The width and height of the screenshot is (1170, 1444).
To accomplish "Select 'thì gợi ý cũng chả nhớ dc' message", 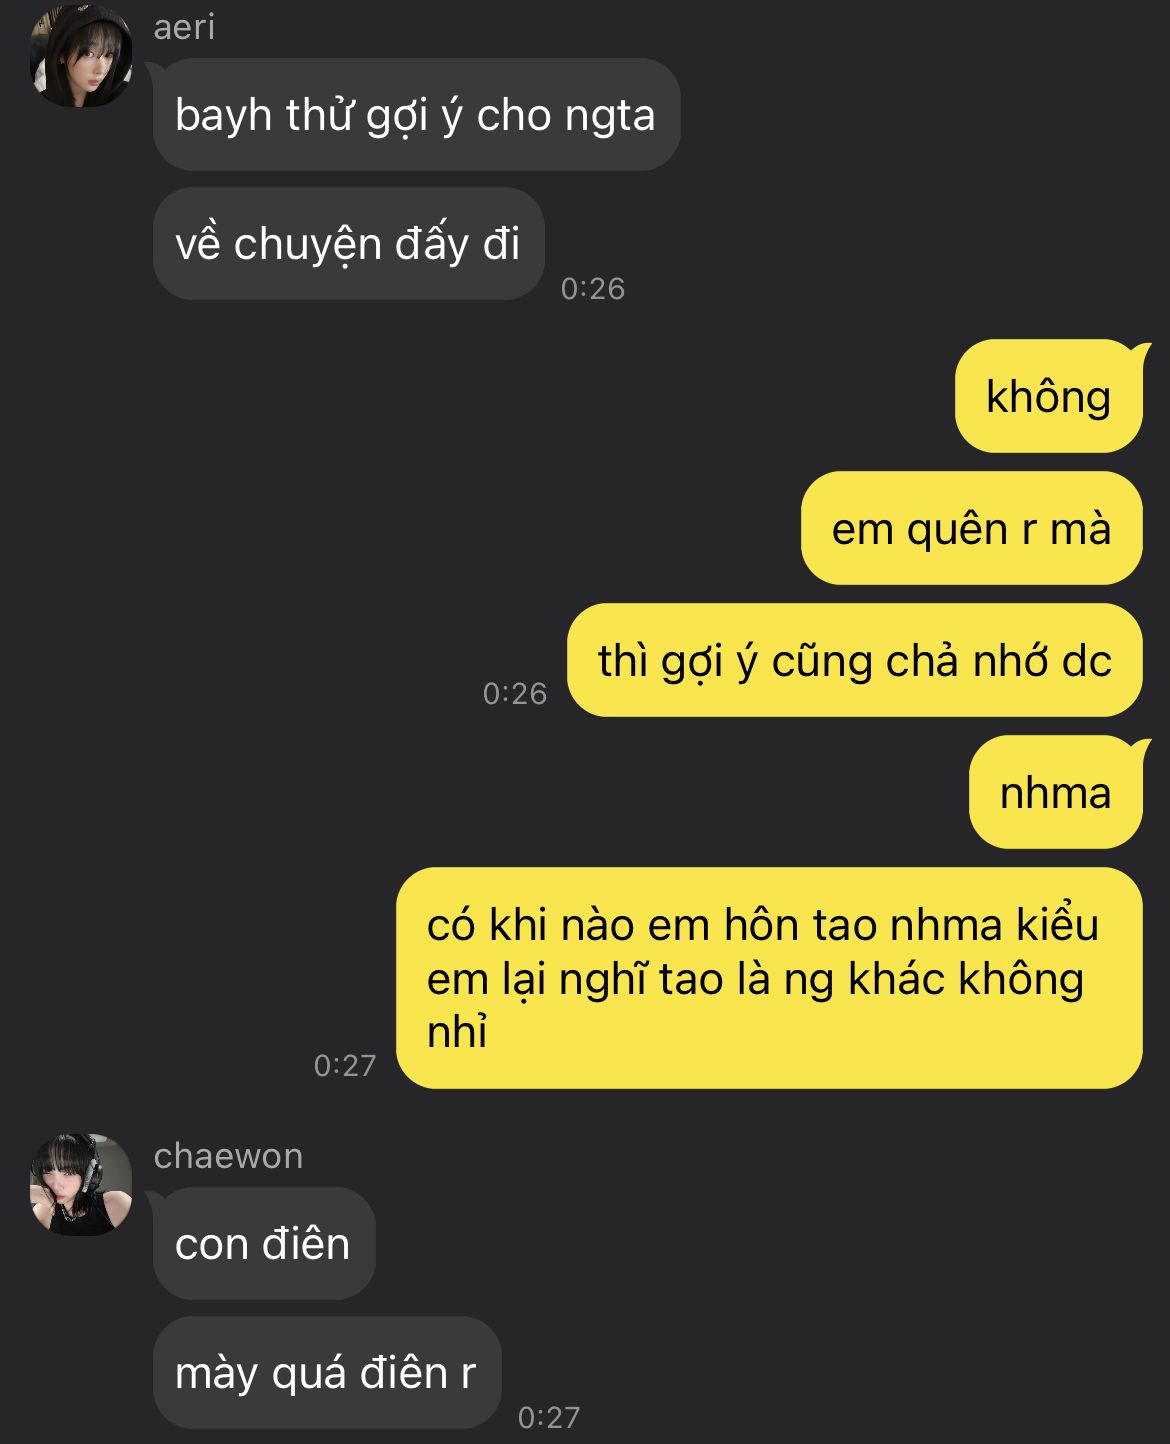I will tap(854, 660).
